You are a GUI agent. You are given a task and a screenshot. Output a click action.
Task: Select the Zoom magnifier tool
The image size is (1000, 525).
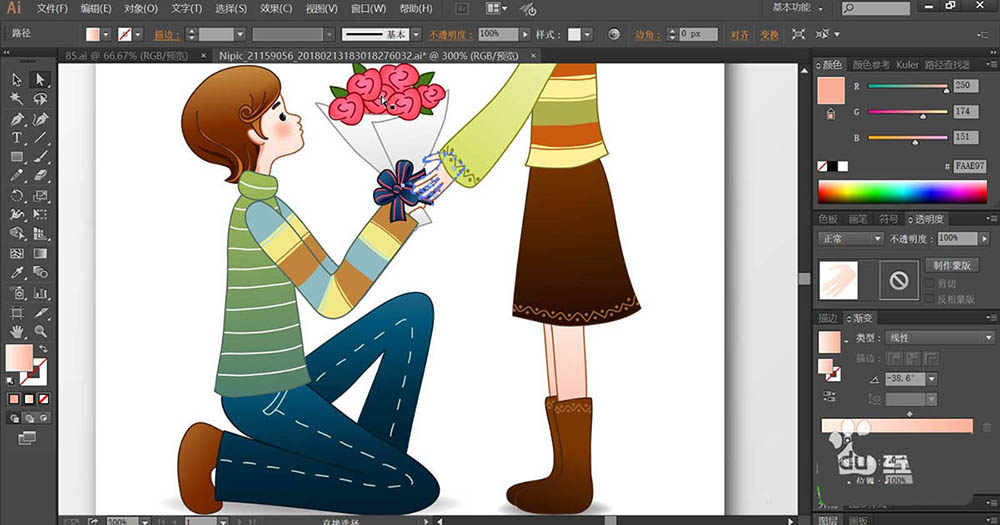click(41, 331)
